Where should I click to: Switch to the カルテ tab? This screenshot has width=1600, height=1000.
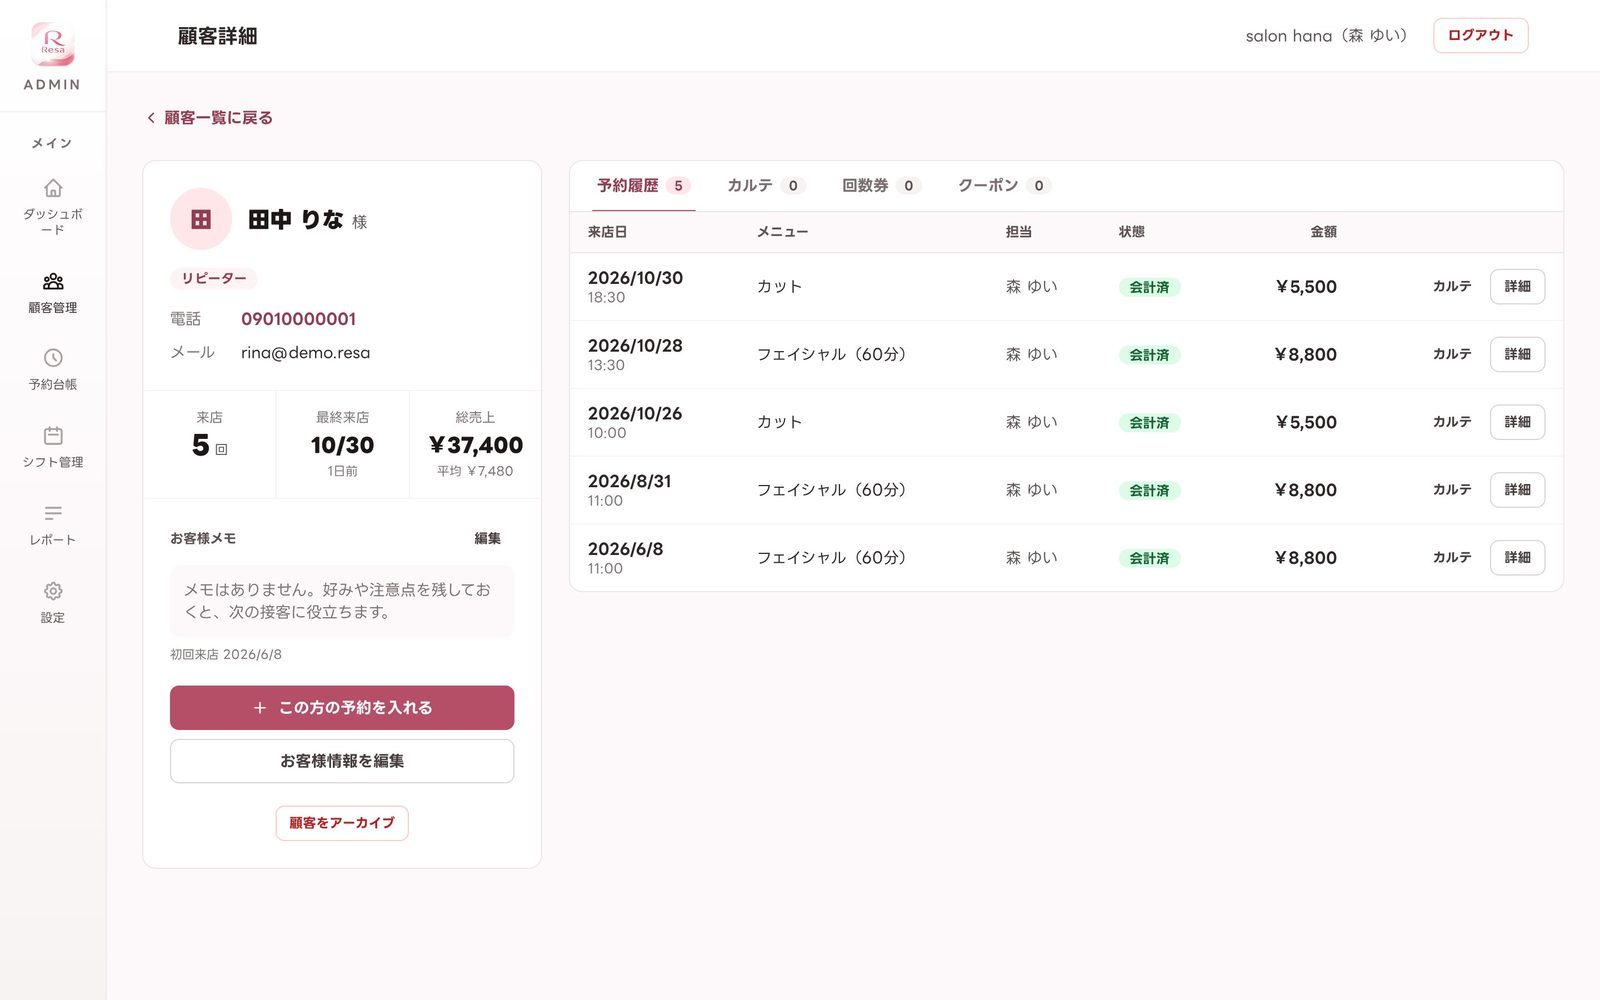pyautogui.click(x=765, y=186)
